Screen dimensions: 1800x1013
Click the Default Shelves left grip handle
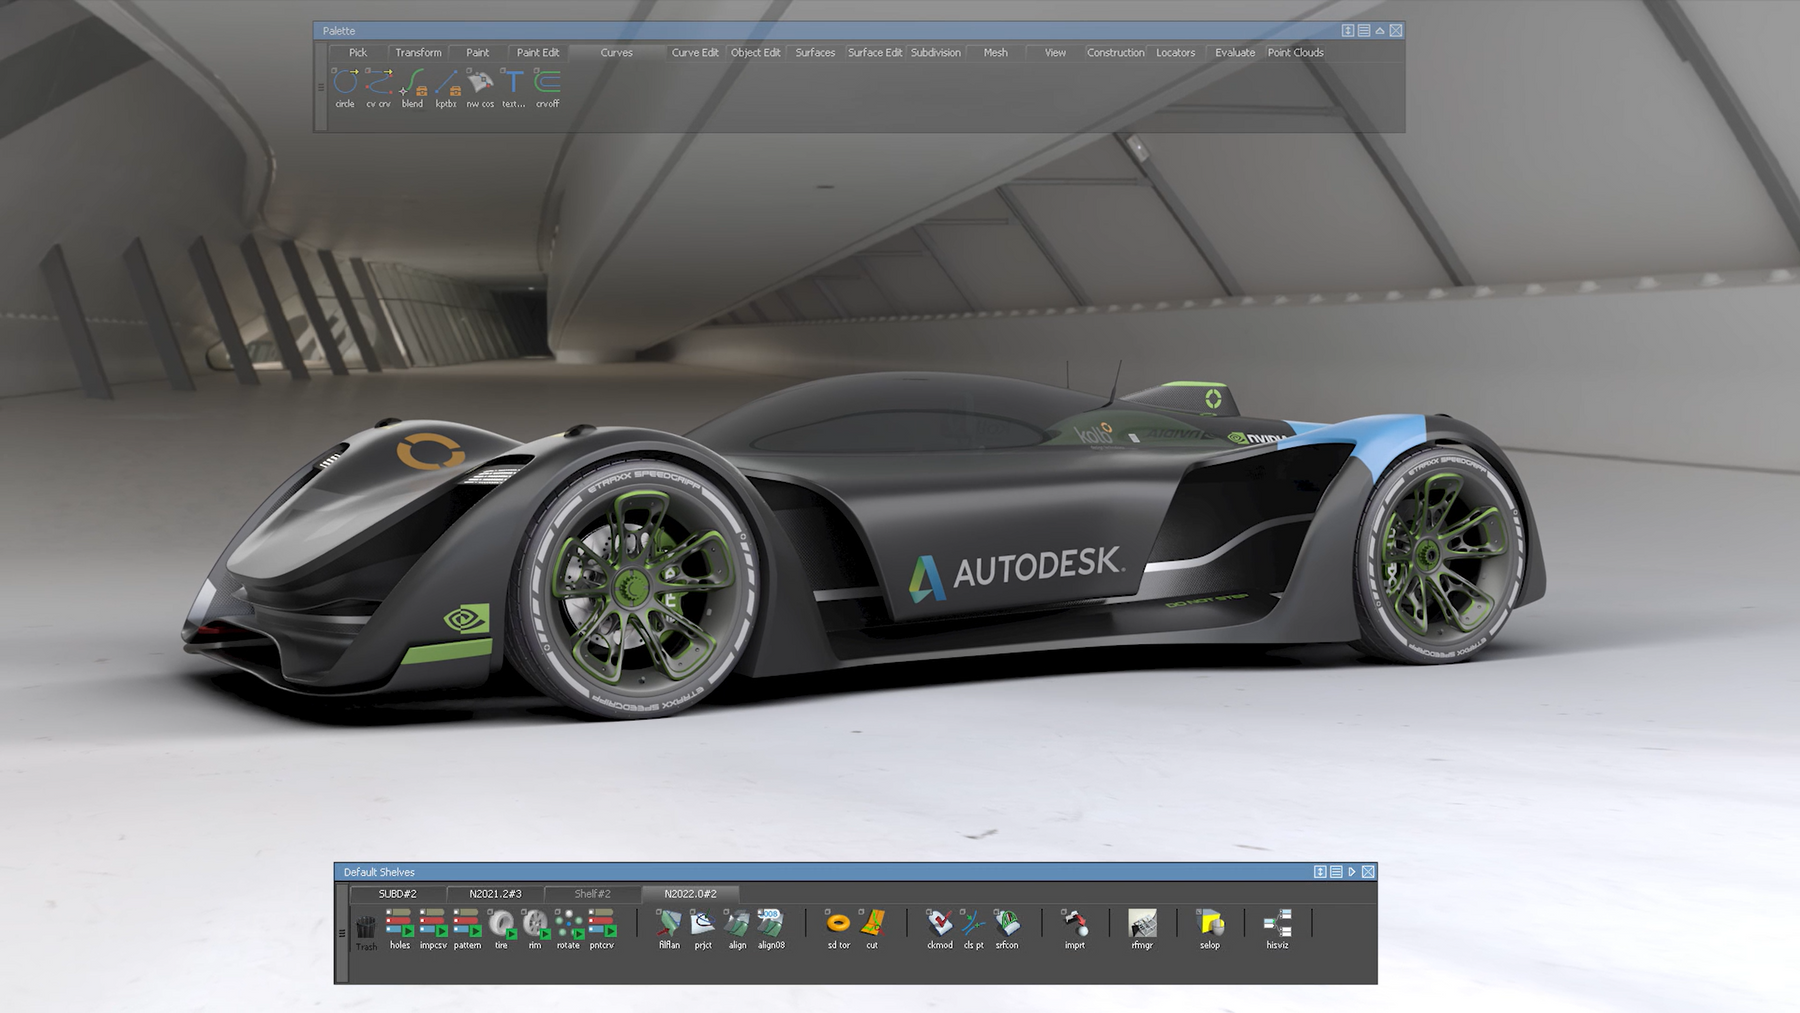point(342,932)
